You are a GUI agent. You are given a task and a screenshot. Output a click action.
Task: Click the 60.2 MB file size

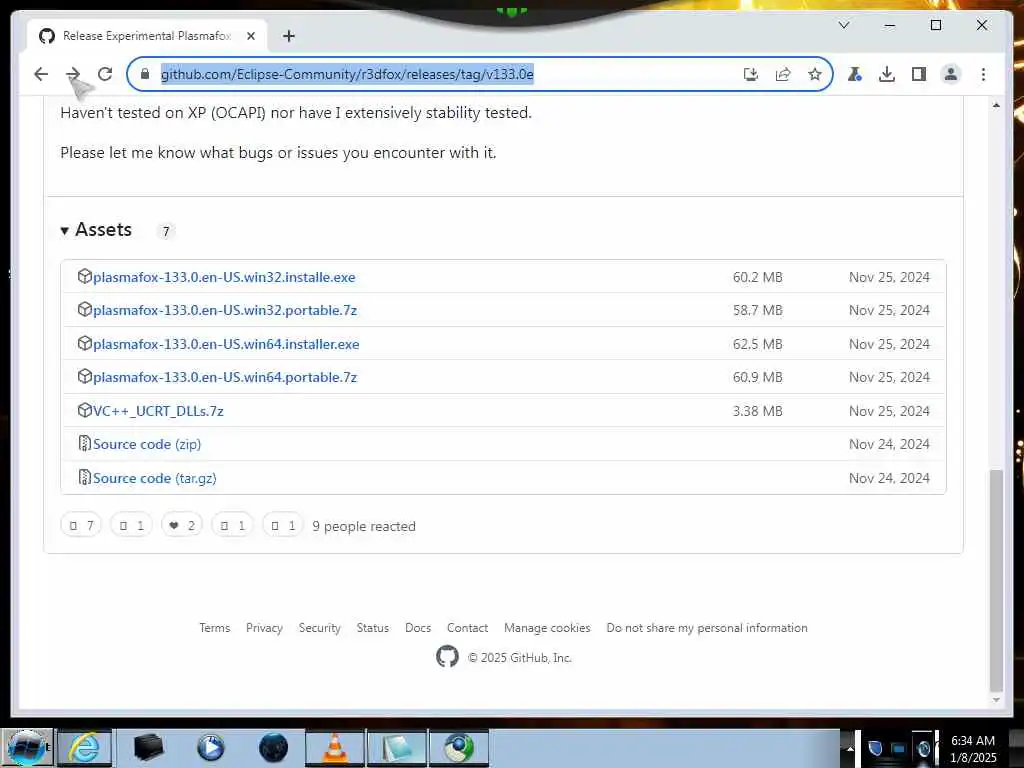(x=758, y=277)
